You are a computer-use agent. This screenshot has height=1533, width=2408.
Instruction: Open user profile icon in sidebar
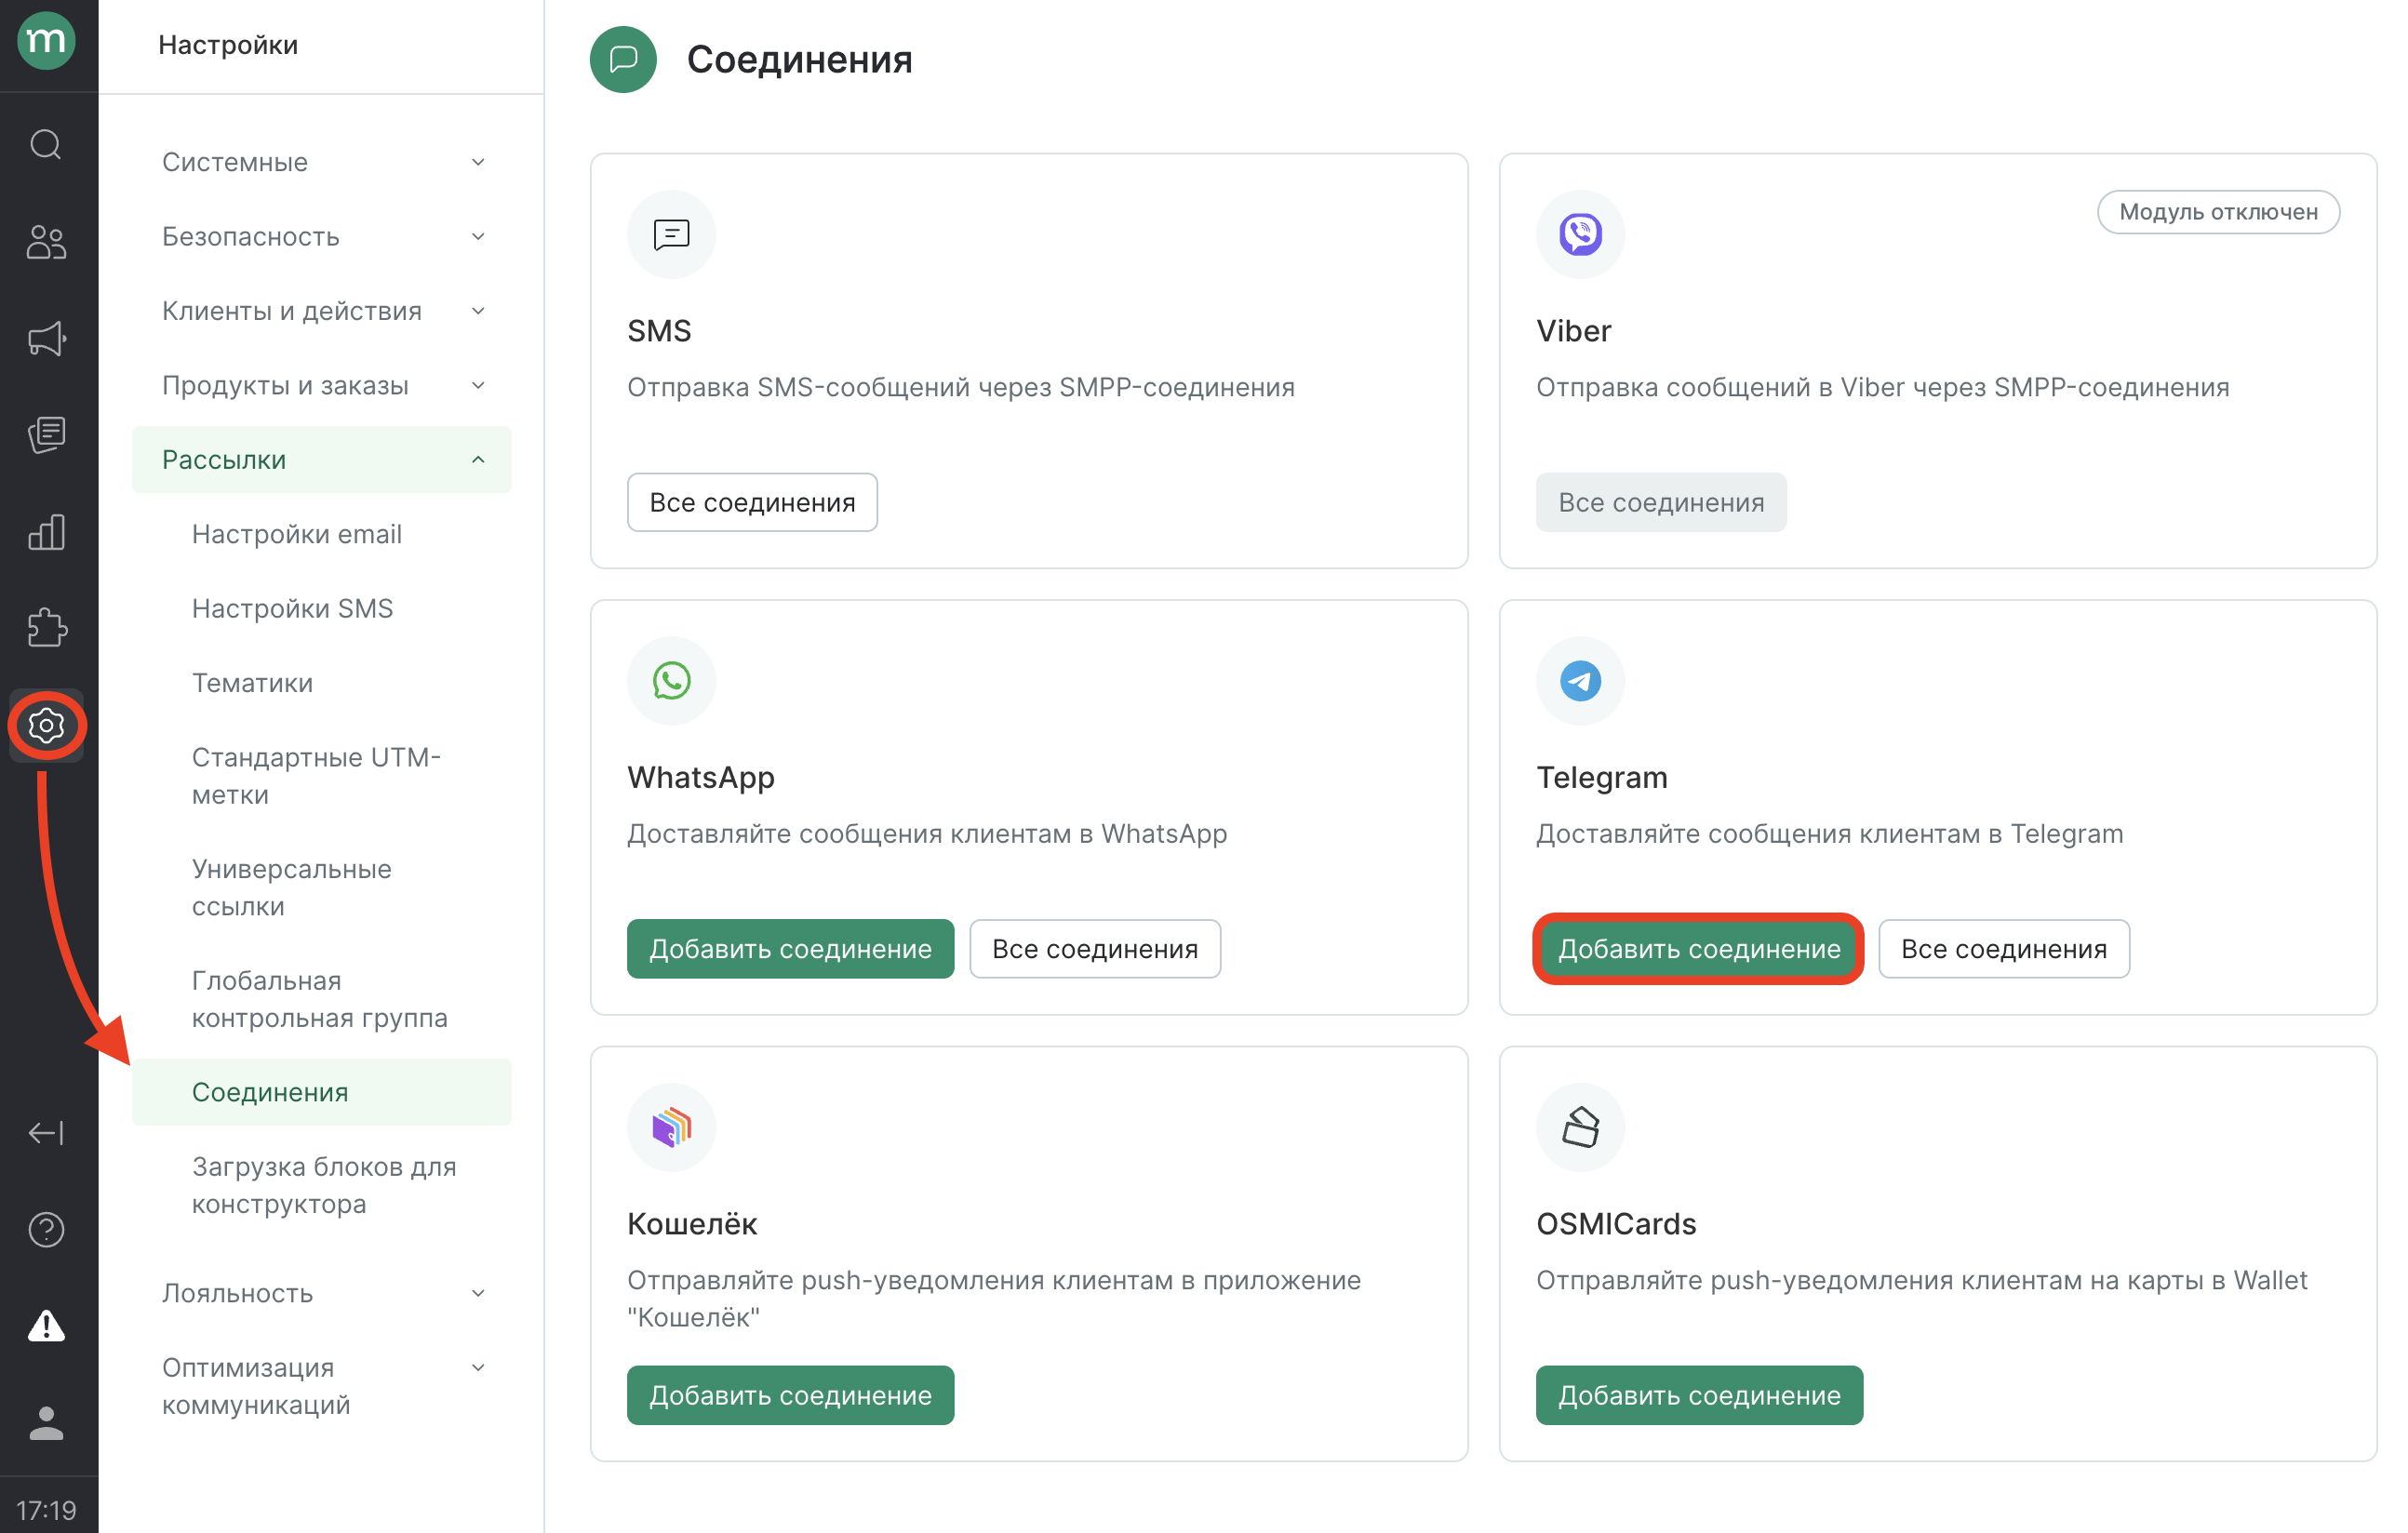(x=46, y=1422)
